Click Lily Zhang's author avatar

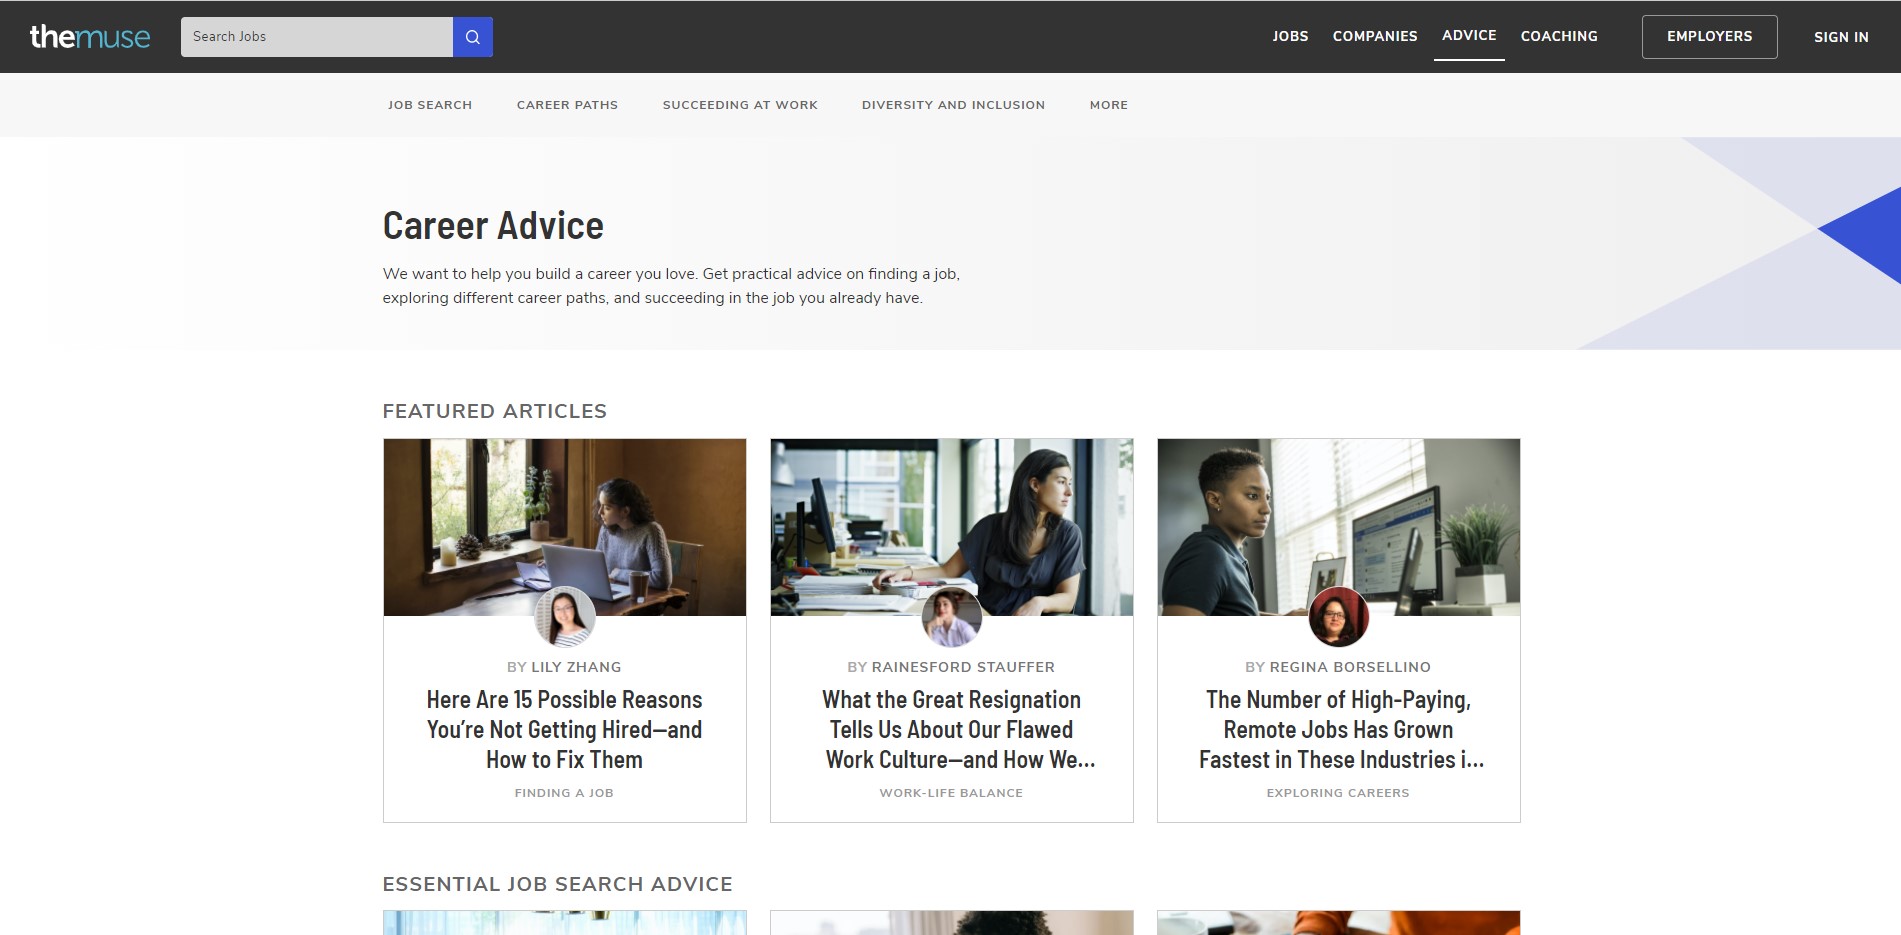click(x=565, y=617)
